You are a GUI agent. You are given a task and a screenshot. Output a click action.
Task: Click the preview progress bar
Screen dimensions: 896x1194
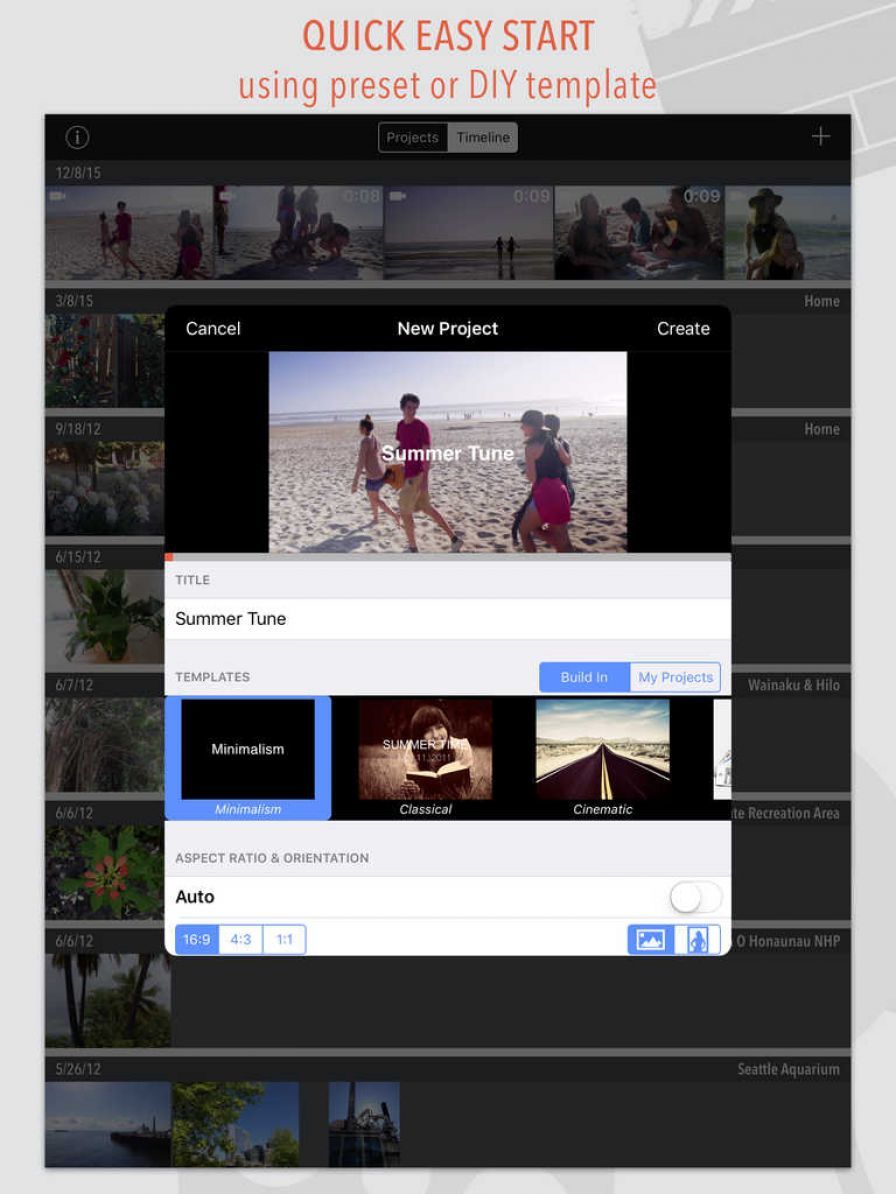coord(447,557)
